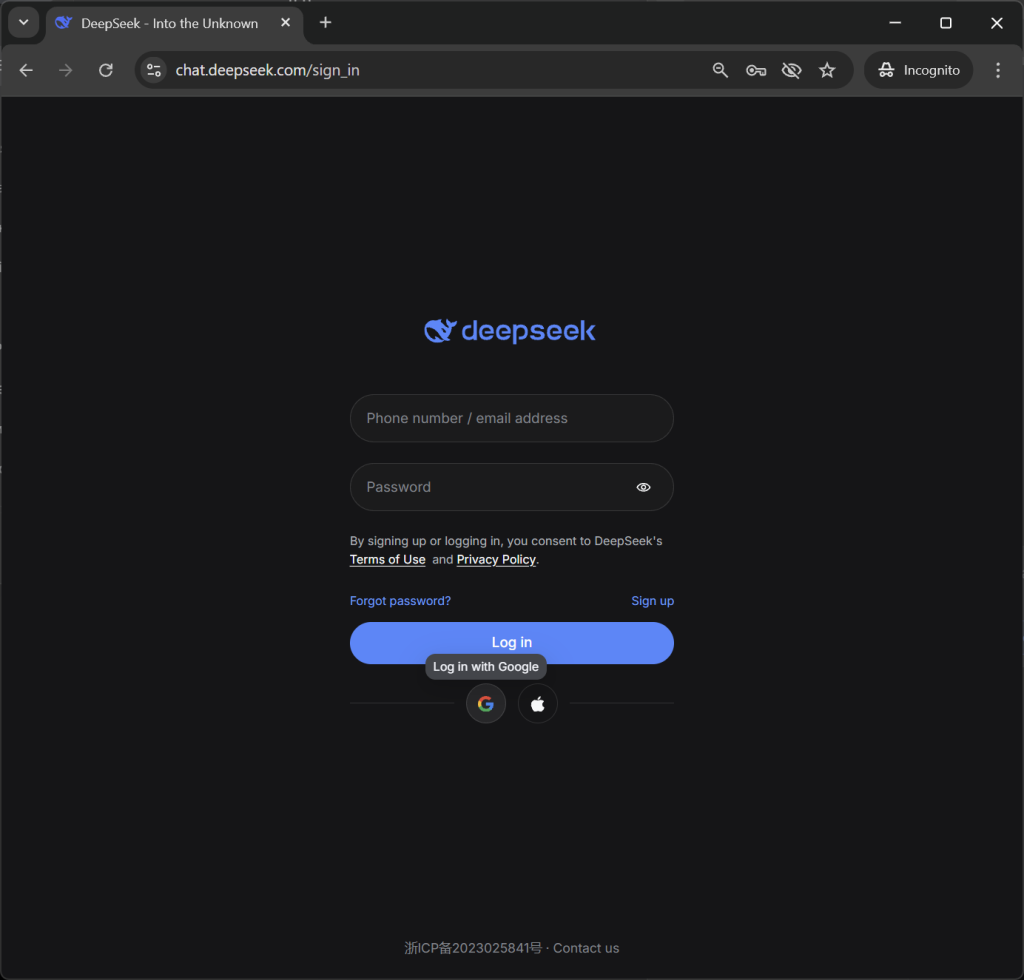1024x980 pixels.
Task: Reload the DeepSeek sign-in page
Action: point(106,70)
